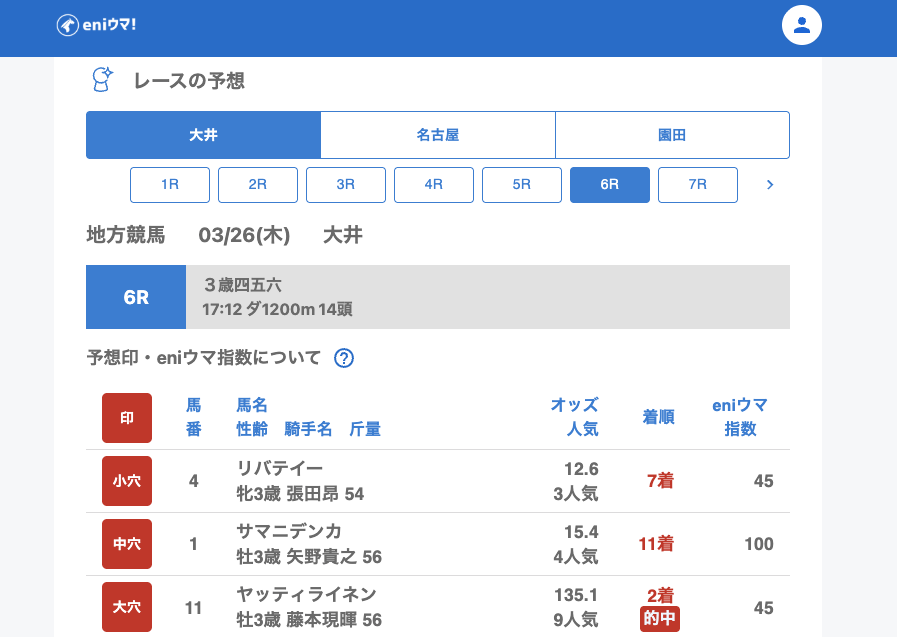Open the user profile account icon
This screenshot has height=637, width=897.
point(801,26)
